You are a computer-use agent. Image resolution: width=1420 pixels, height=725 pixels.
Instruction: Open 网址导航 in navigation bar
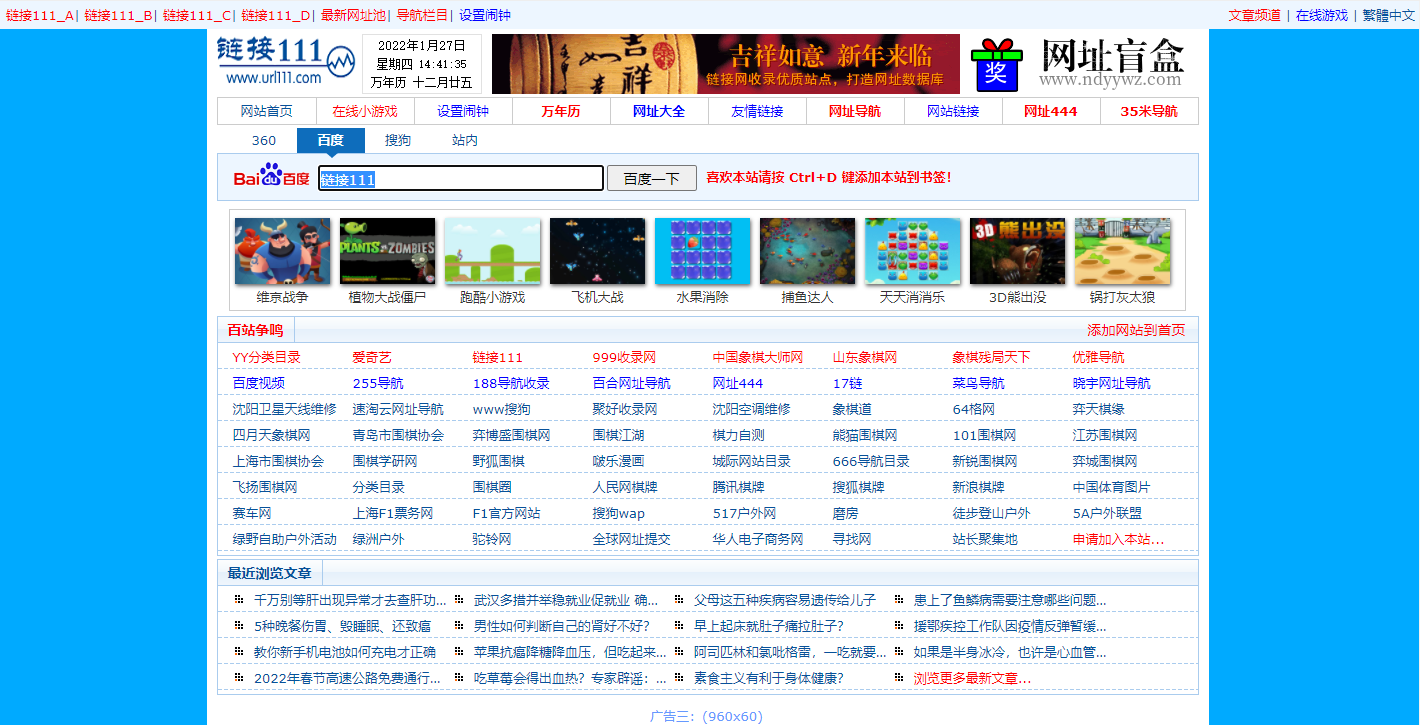(855, 111)
